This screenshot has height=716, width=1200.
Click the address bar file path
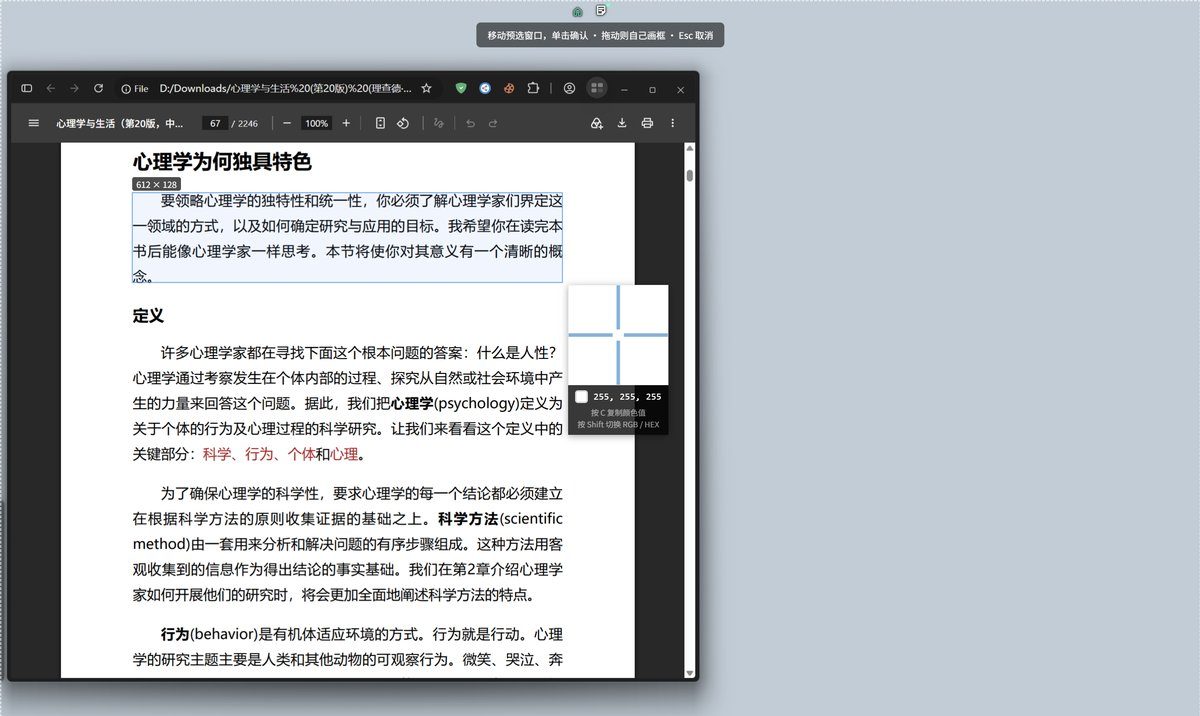coord(286,89)
